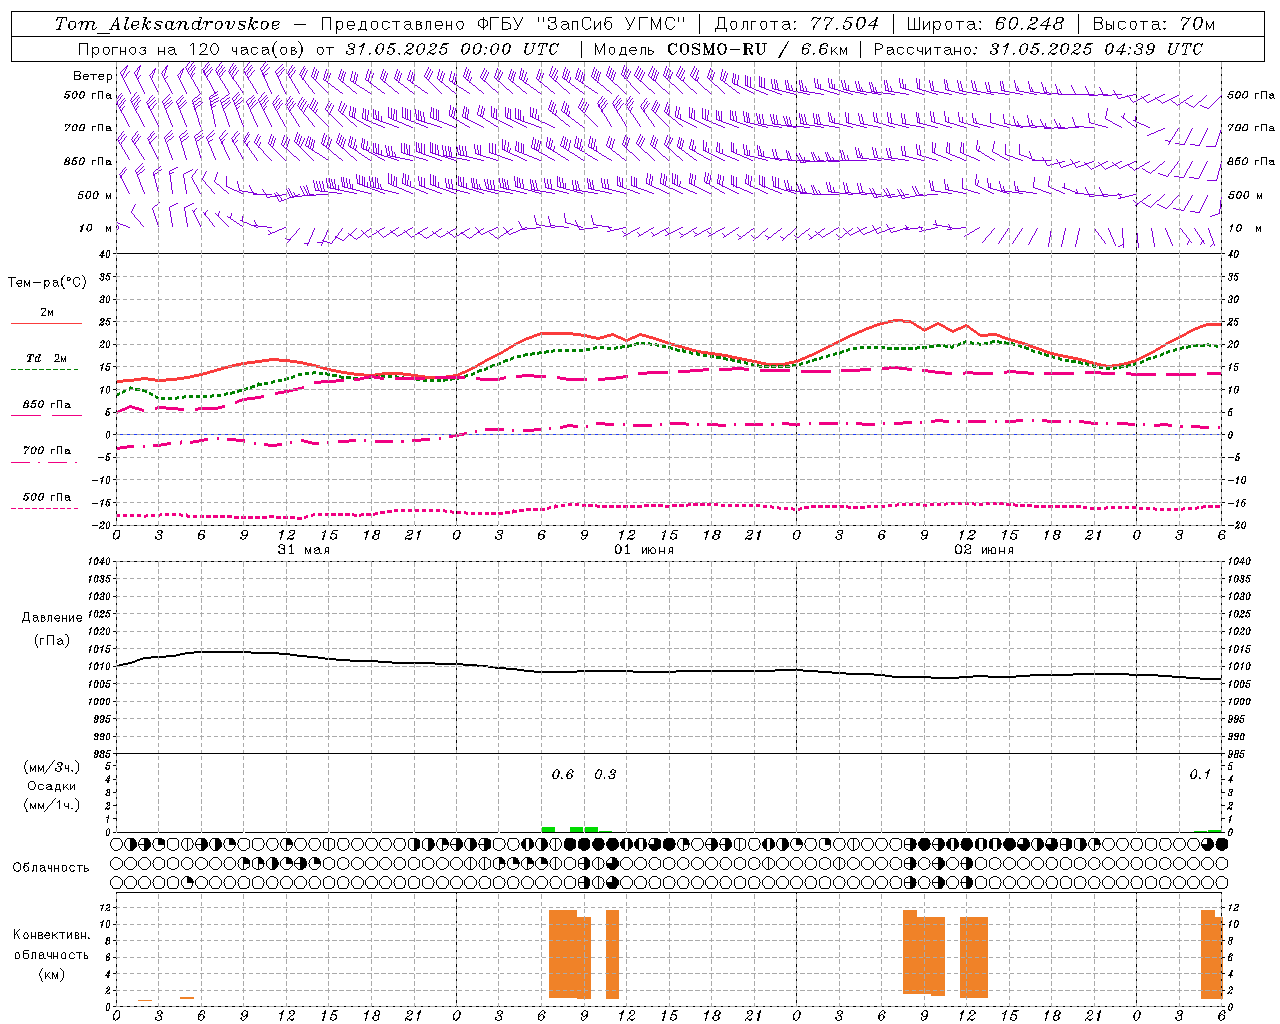Select the Широта: 60.248 value
The image size is (1280, 1024).
point(985,24)
